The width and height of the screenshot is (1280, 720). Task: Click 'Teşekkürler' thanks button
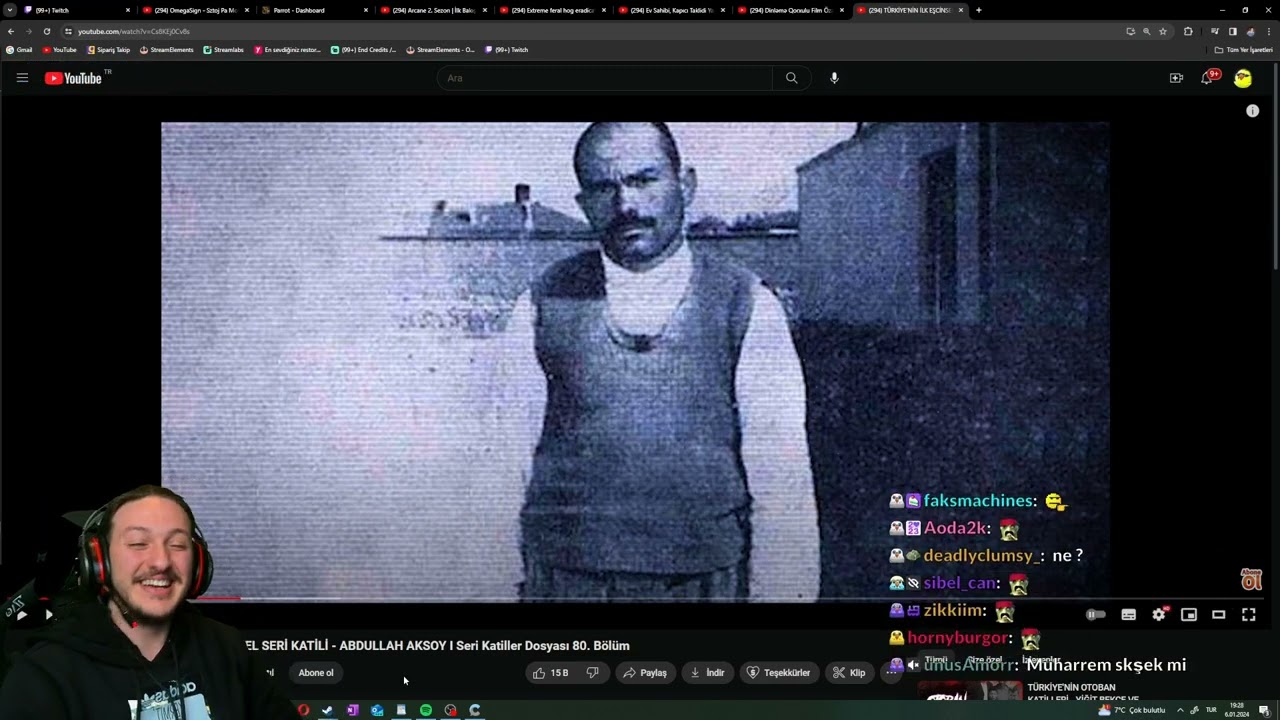click(x=779, y=673)
